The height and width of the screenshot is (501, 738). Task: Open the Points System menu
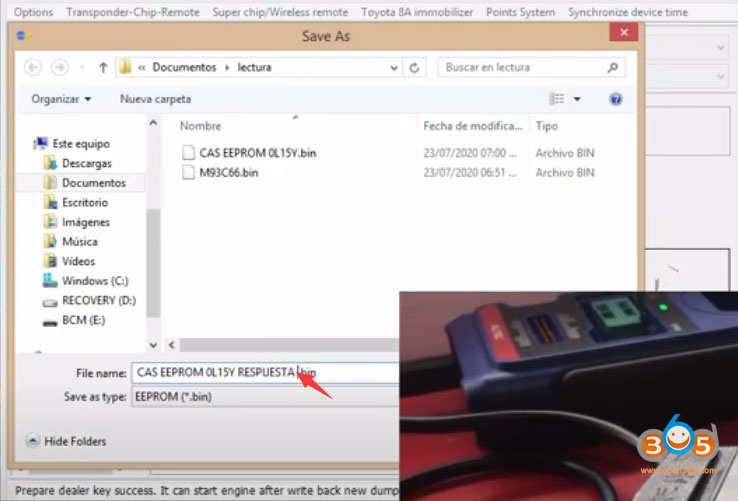pos(520,12)
